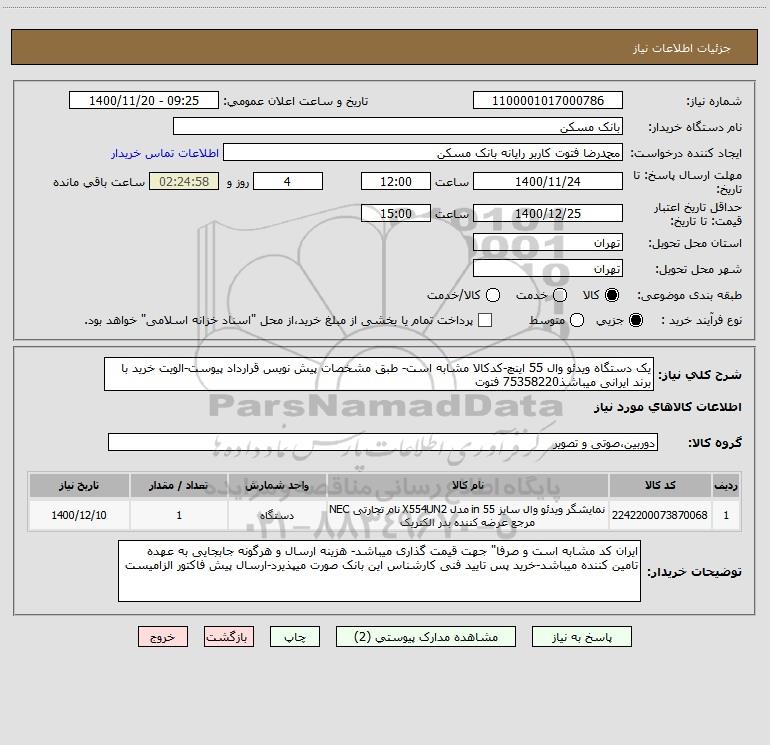
Task: Click product code cell 2242200073870068
Action: coord(660,515)
